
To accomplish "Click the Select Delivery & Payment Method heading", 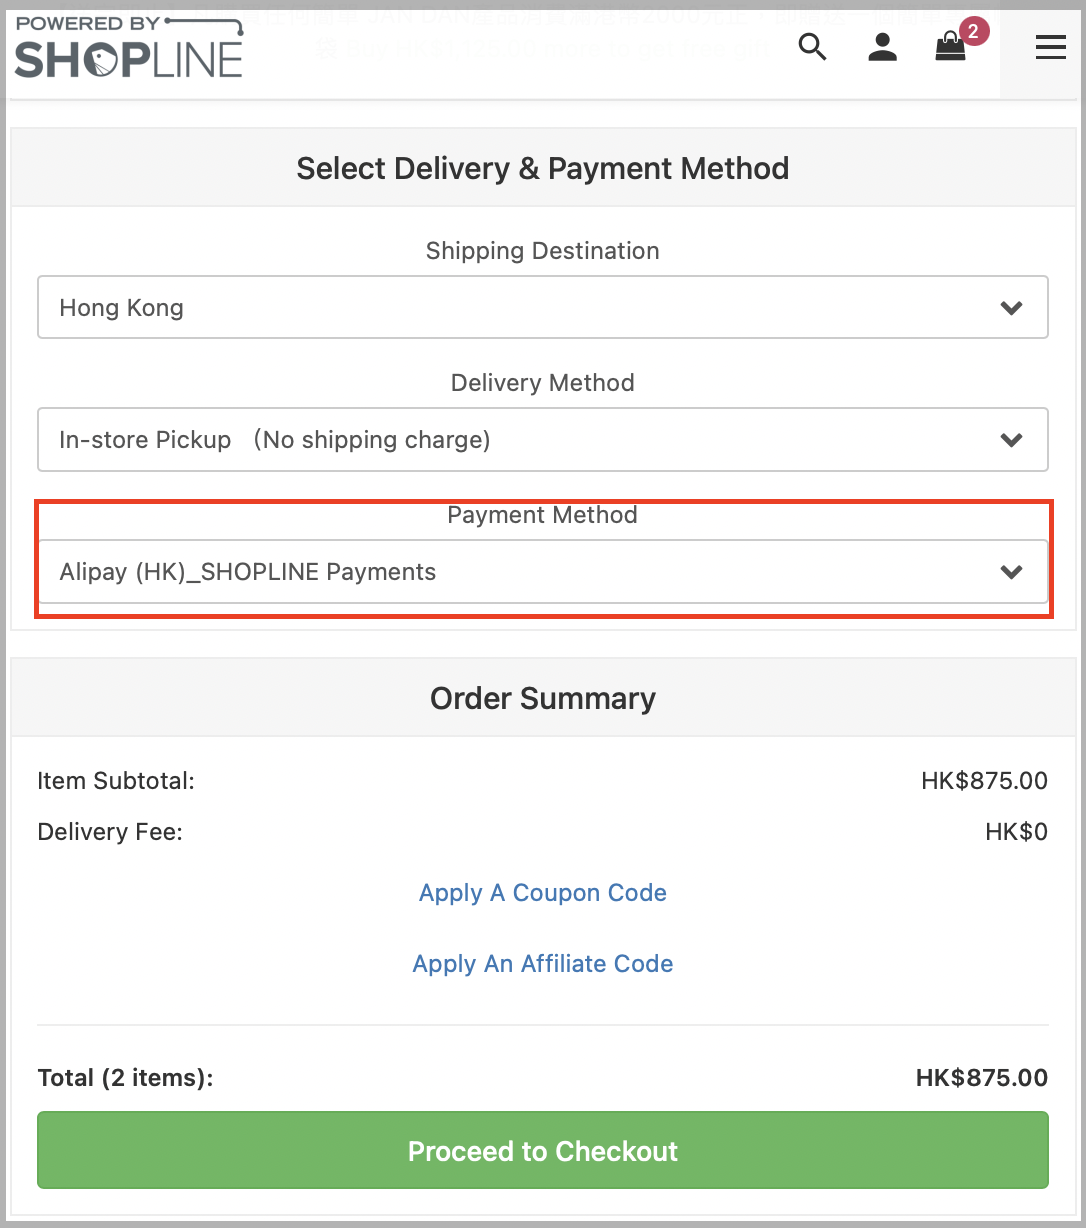I will [543, 168].
